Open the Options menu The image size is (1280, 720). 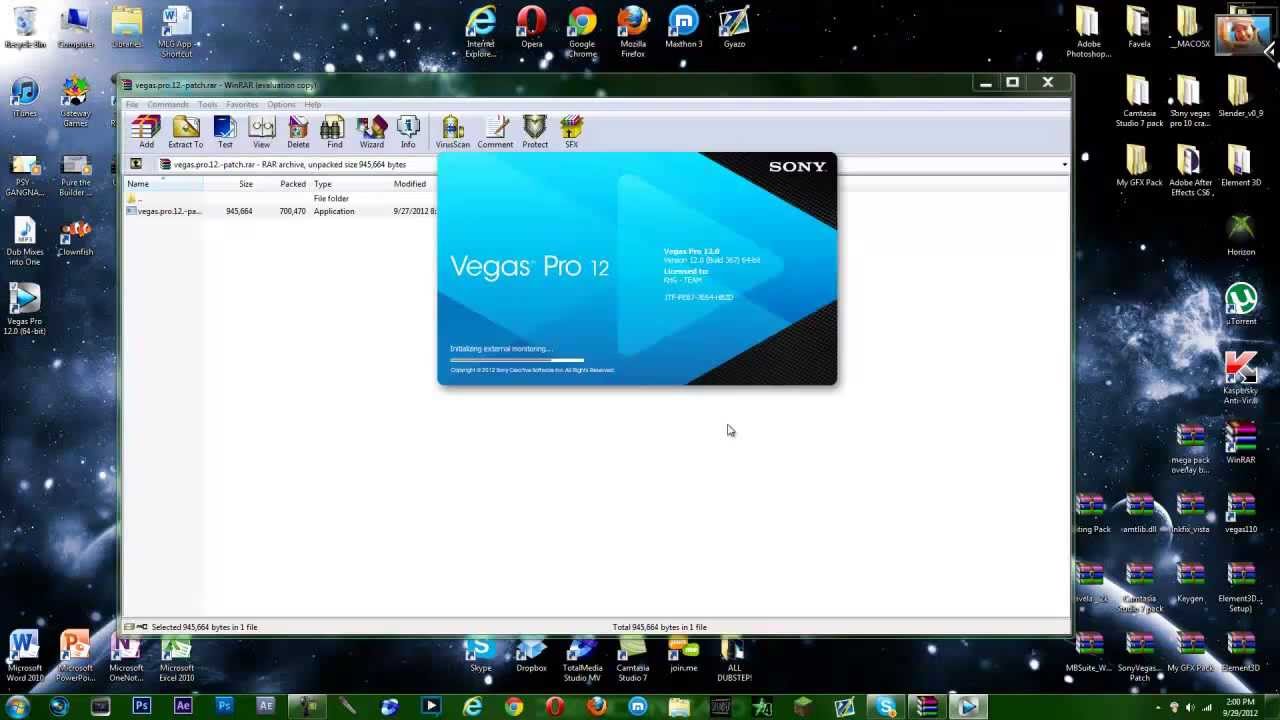coord(281,104)
